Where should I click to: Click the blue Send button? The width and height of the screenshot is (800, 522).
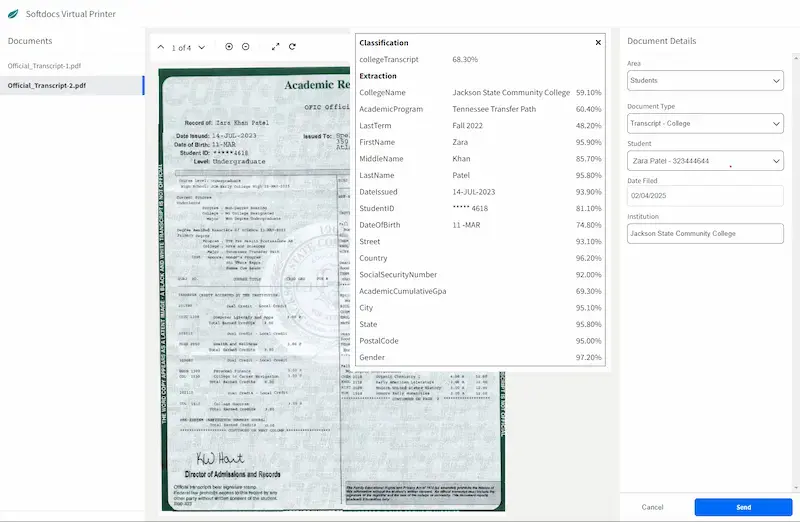(x=743, y=507)
